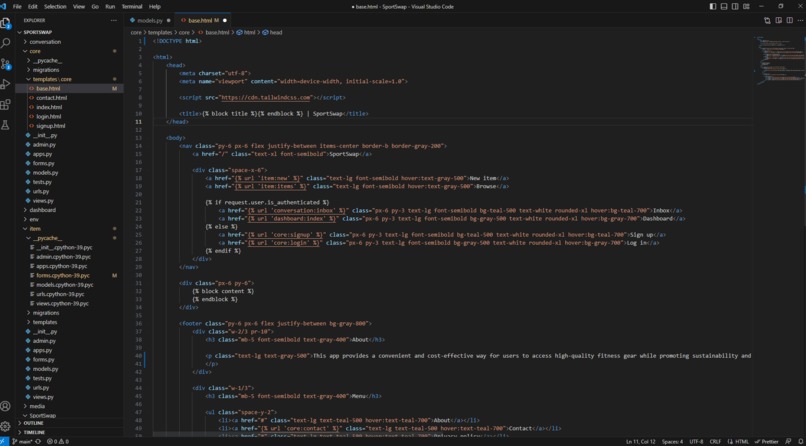Open signup.html in Explorer
Viewport: 806px width, 446px height.
click(x=50, y=126)
